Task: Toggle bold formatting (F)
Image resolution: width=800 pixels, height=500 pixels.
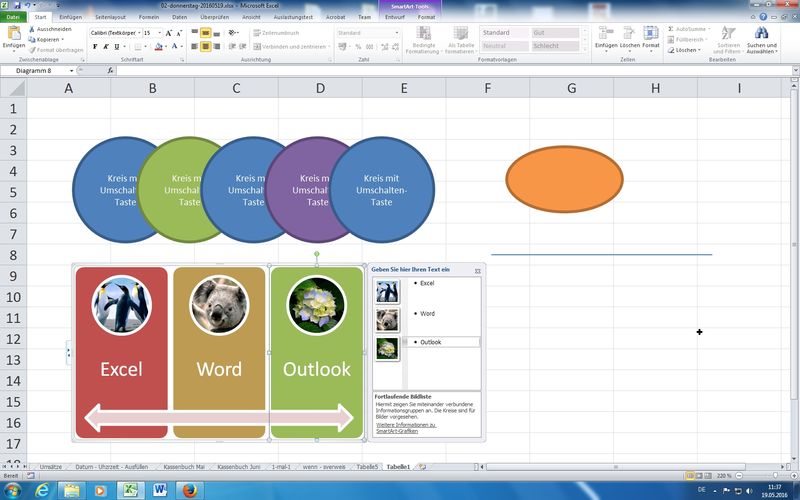Action: [94, 46]
